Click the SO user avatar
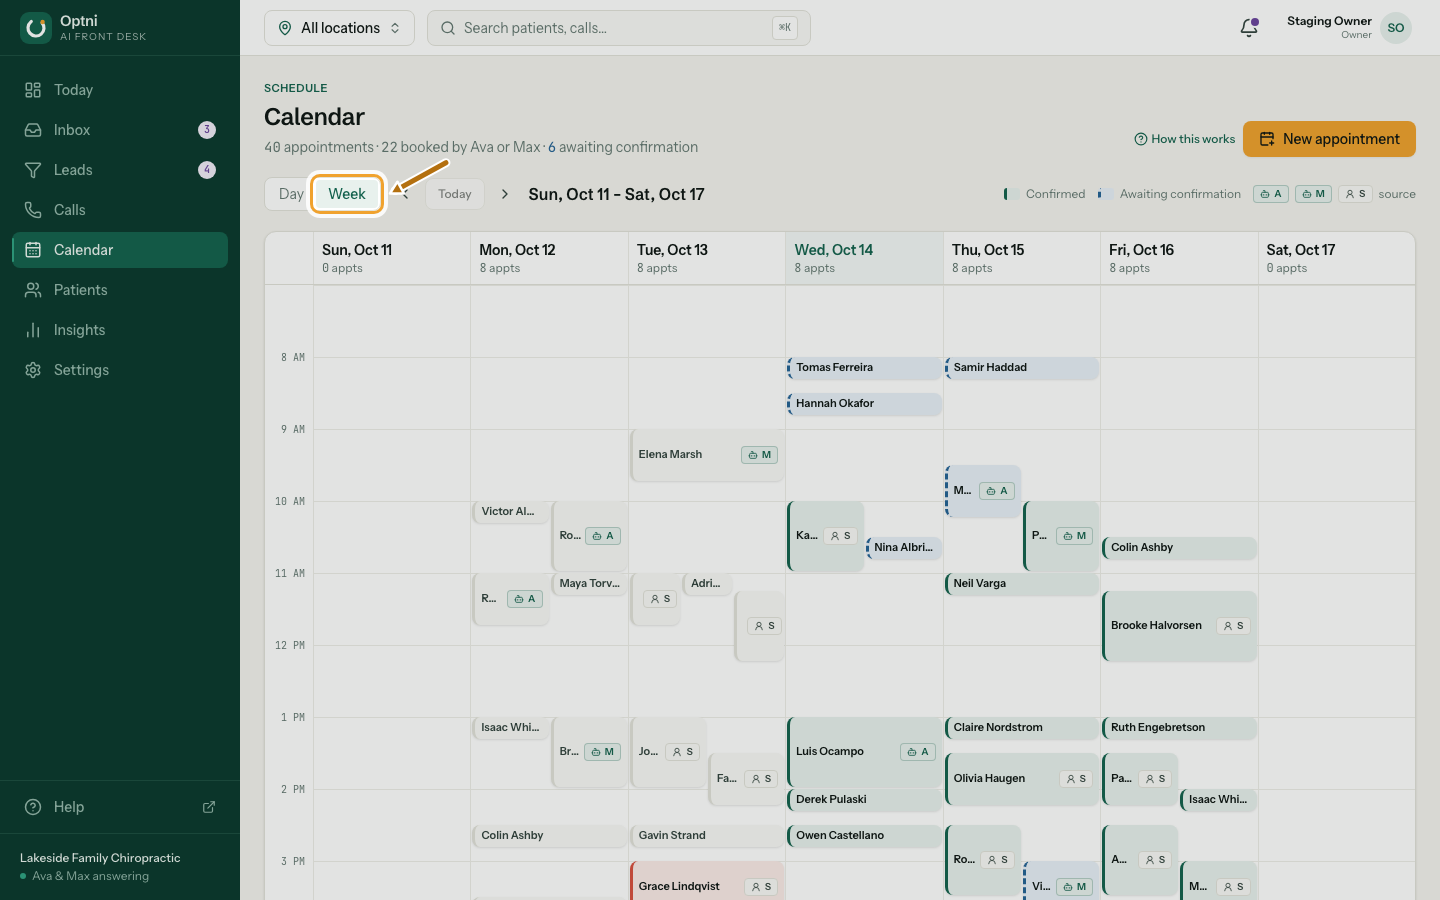Image resolution: width=1440 pixels, height=900 pixels. point(1396,28)
